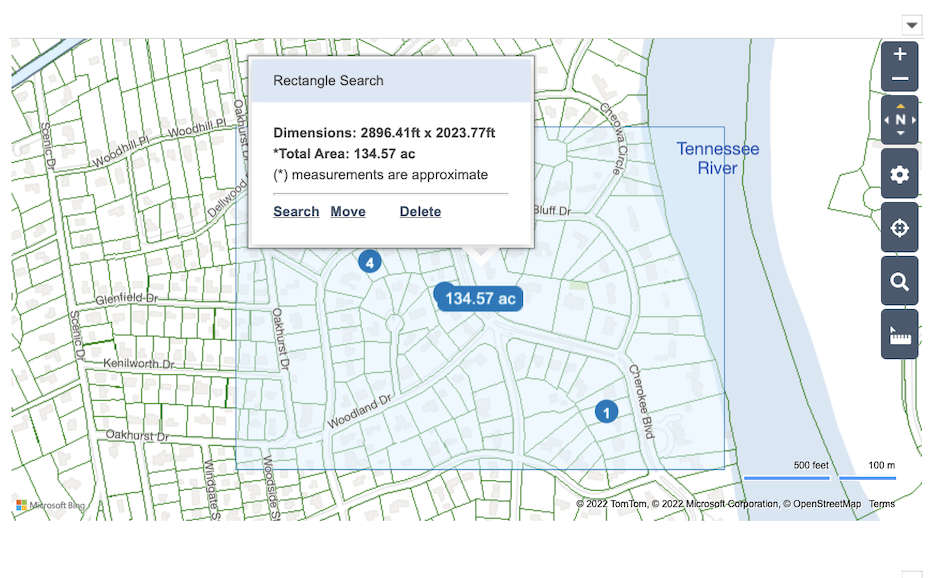Select the ruler measurement tool
Screen dimensions: 948x578
pos(899,335)
